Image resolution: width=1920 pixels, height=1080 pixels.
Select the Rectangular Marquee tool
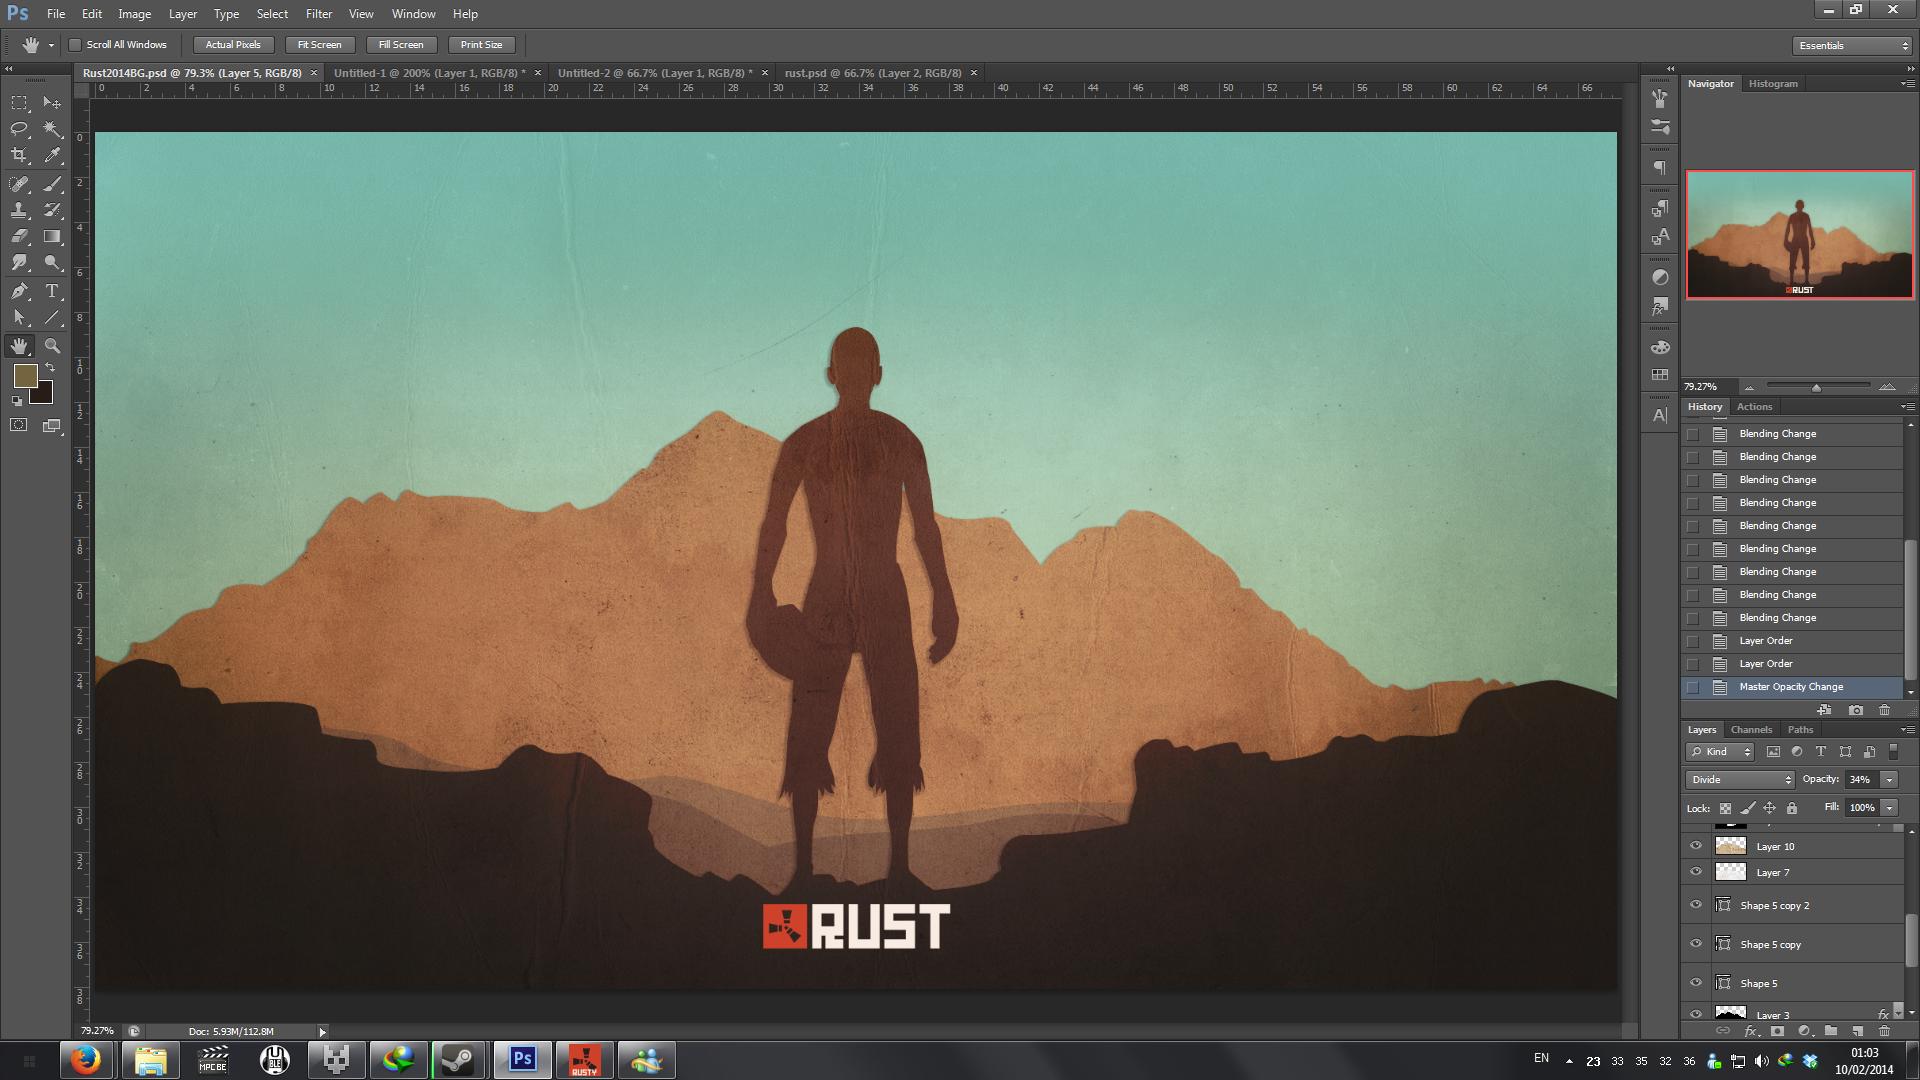pos(19,103)
